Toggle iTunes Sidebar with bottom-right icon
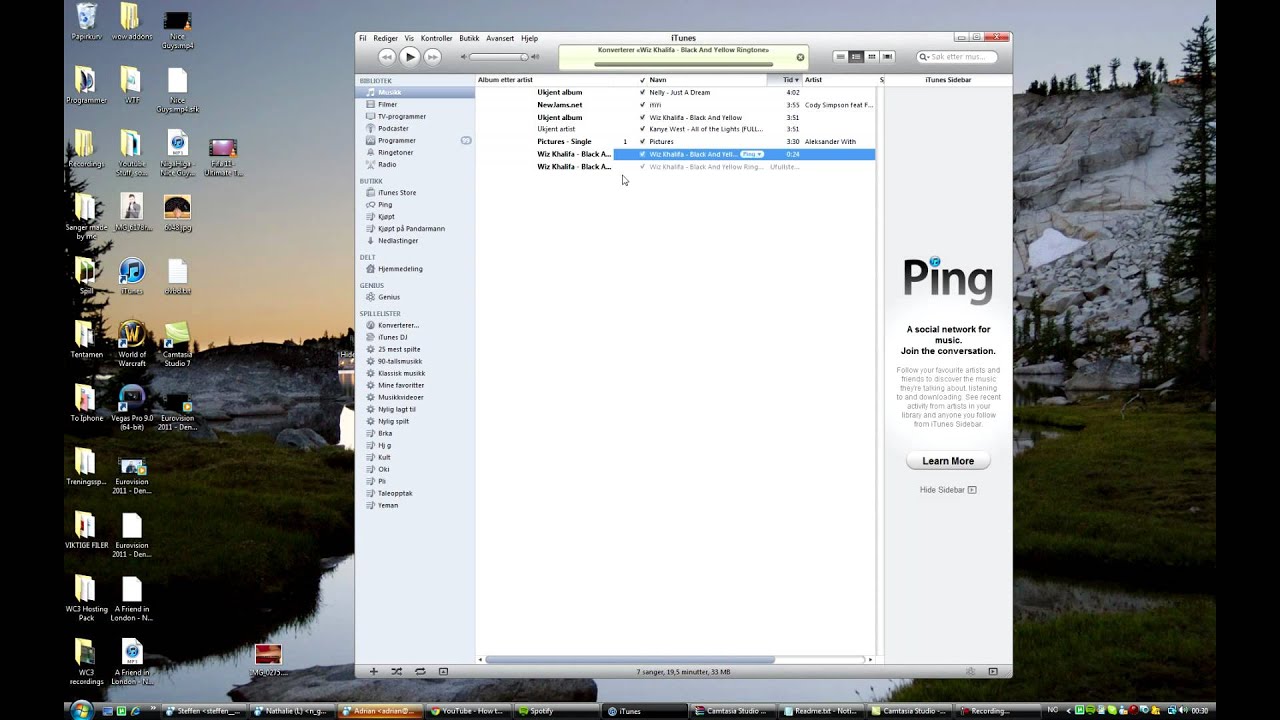Viewport: 1280px width, 720px height. point(993,671)
